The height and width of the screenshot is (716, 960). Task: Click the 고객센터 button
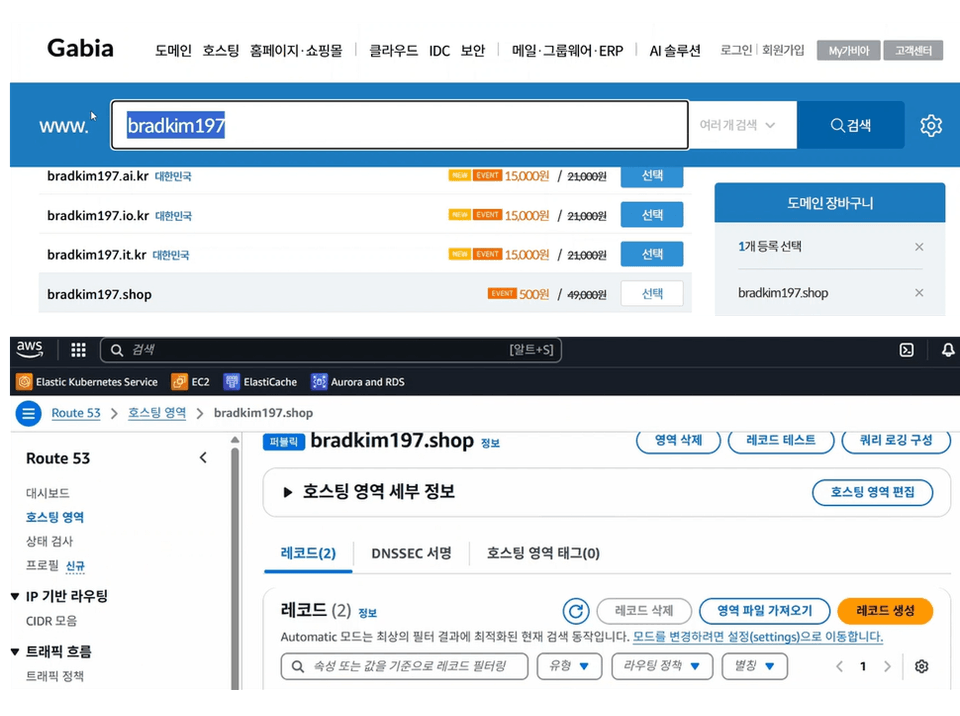tap(913, 51)
